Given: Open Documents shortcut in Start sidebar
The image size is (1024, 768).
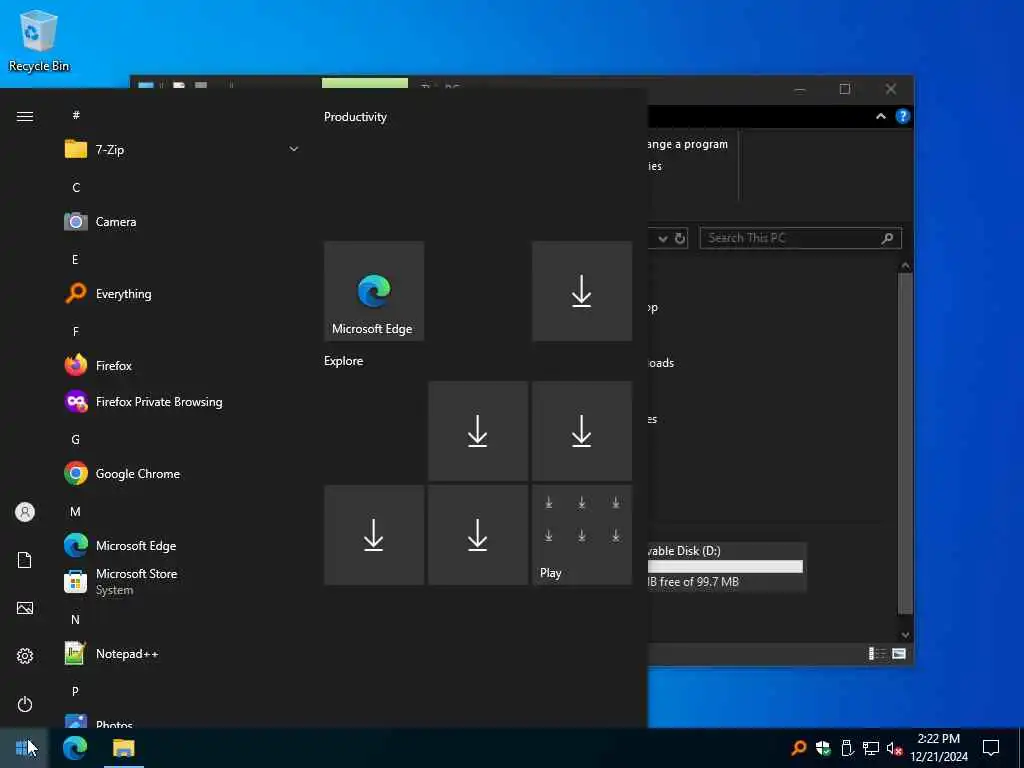Looking at the screenshot, I should [x=25, y=560].
